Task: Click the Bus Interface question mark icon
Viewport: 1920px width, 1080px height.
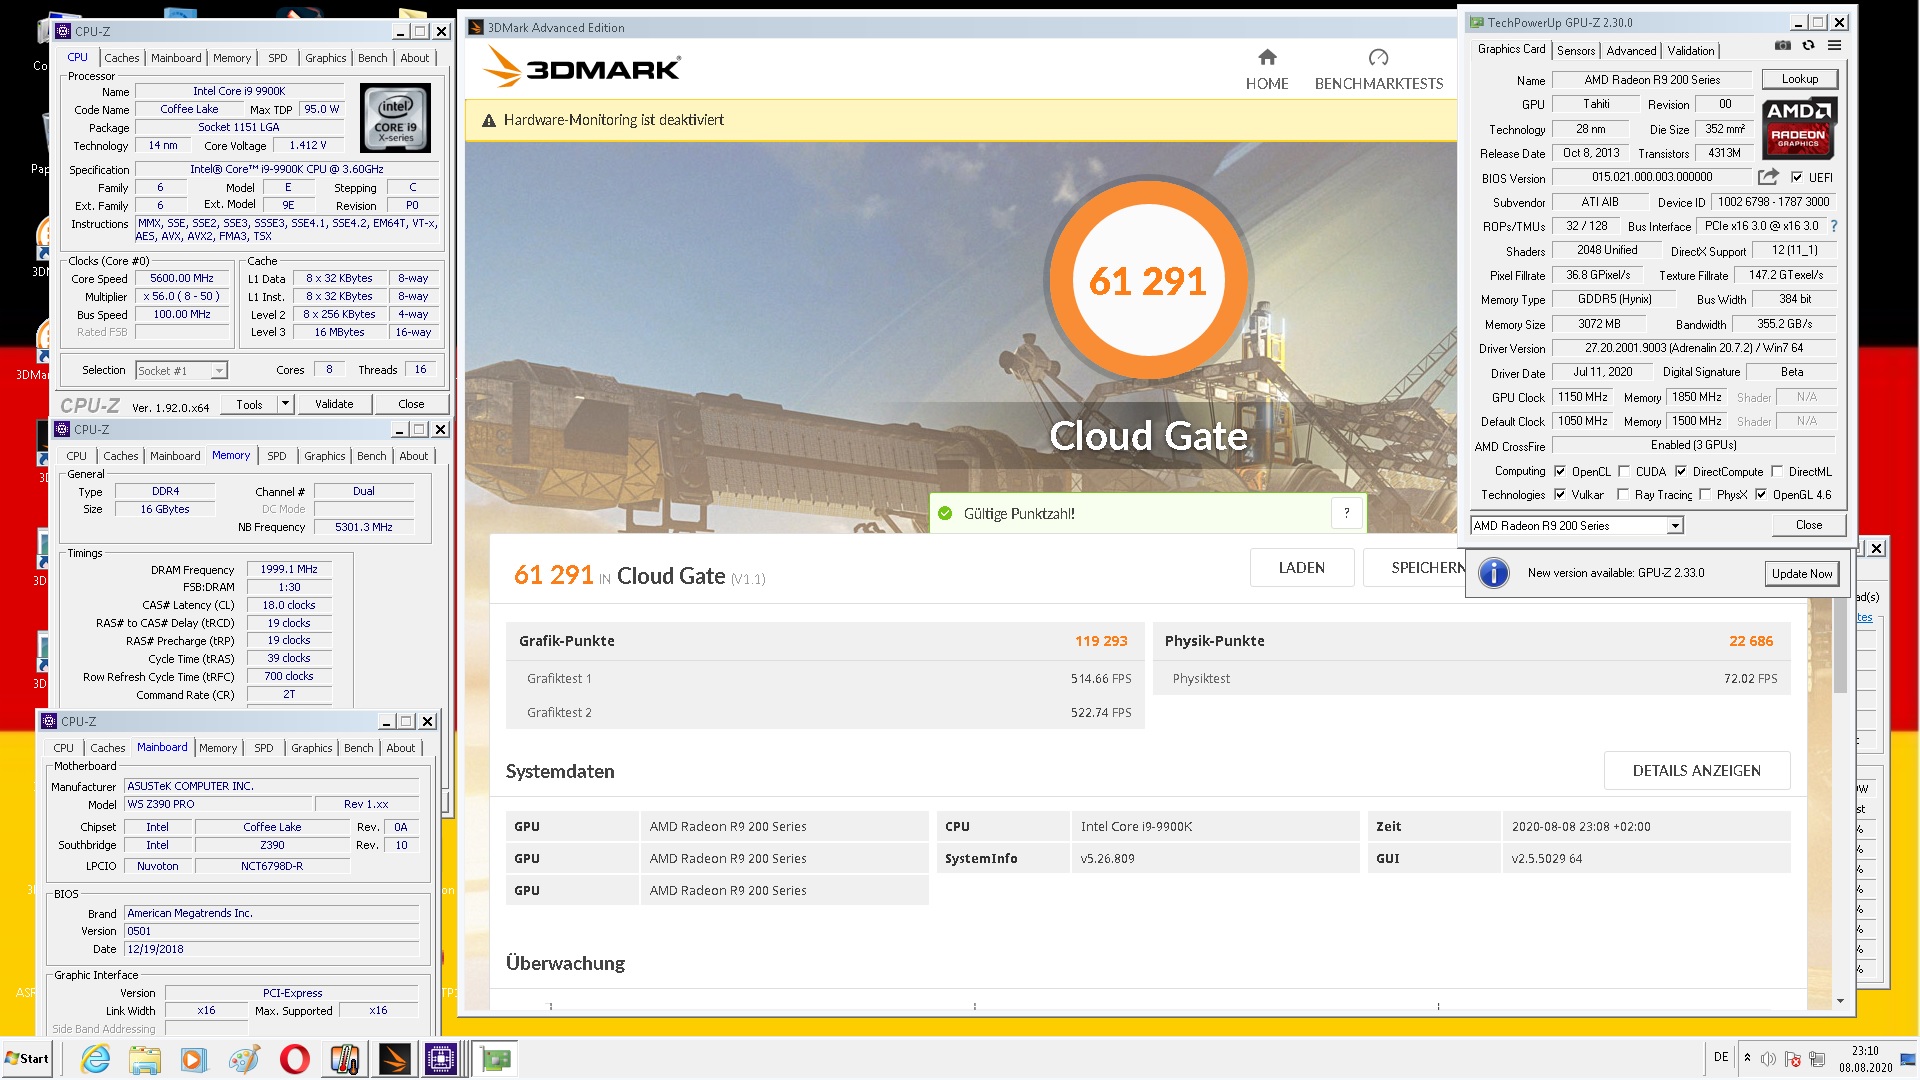Action: click(1834, 226)
